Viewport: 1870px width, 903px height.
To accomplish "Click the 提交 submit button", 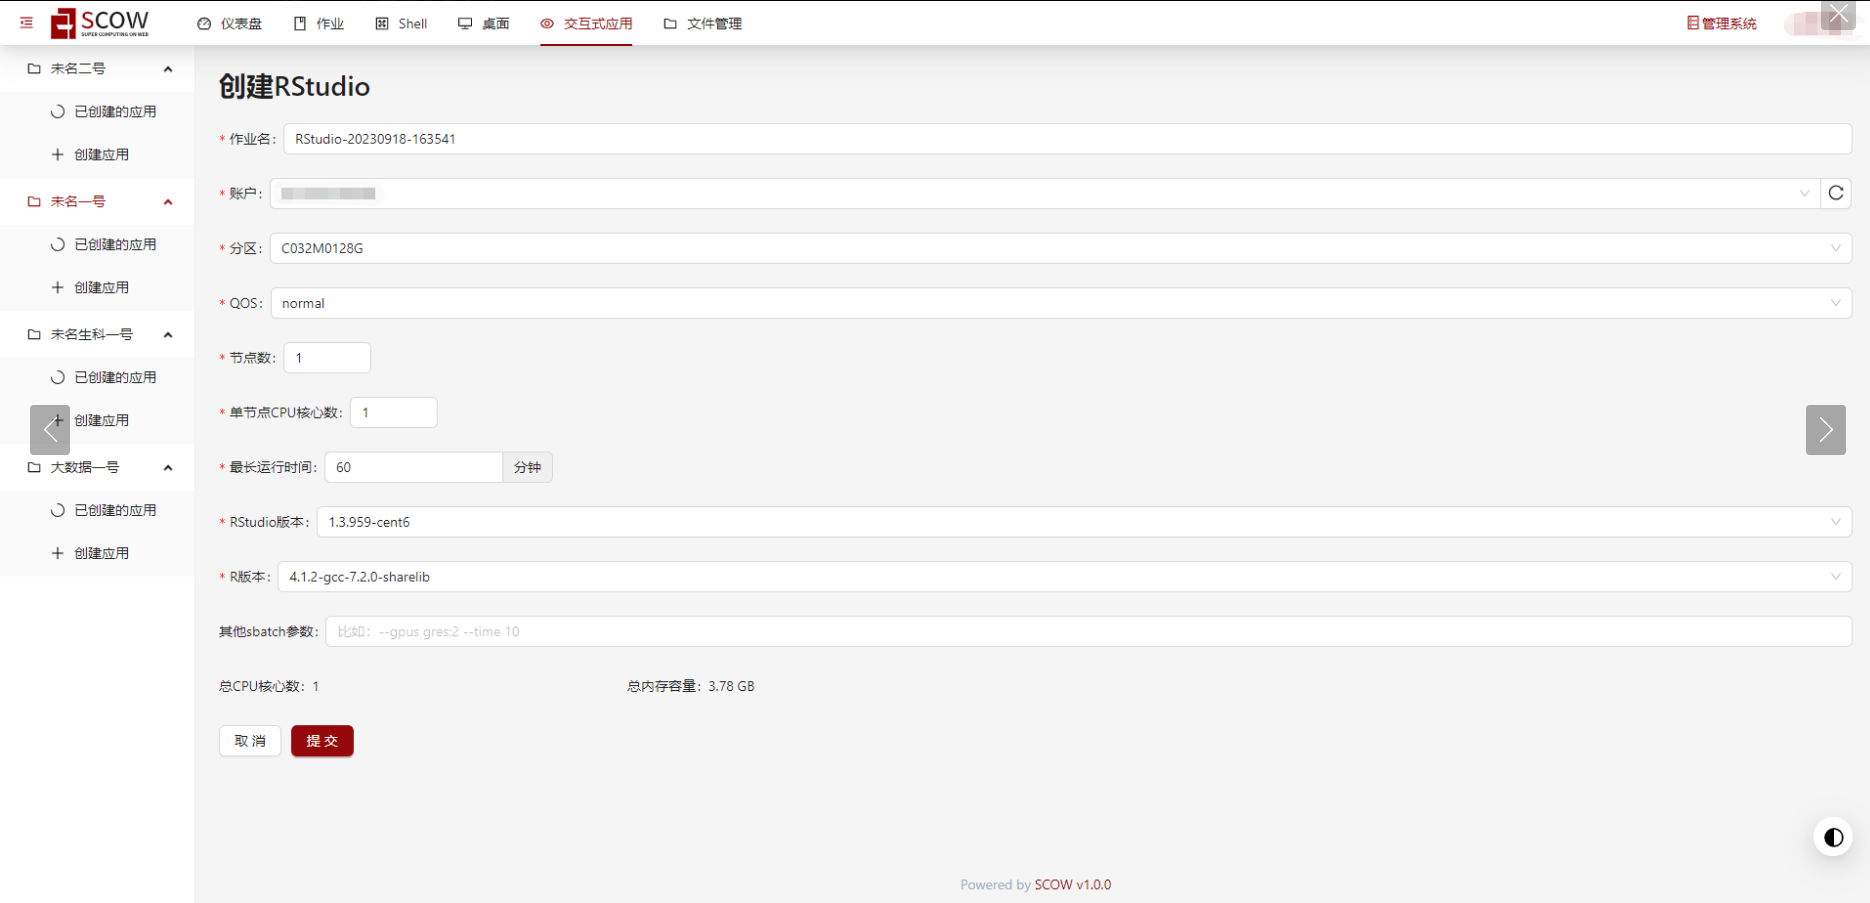I will coord(322,741).
